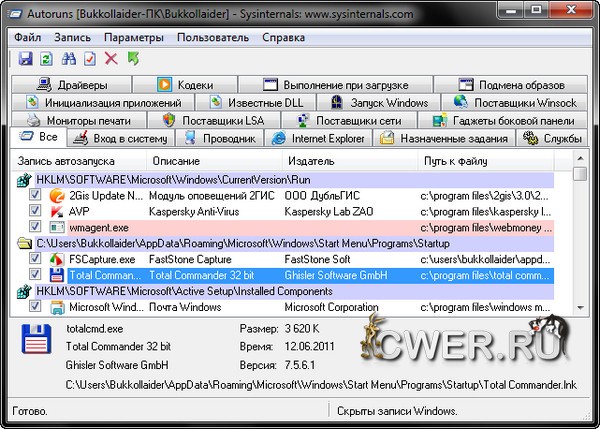This screenshot has width=600, height=429.
Task: Sort by Запись автозапуска column header
Action: 78,161
